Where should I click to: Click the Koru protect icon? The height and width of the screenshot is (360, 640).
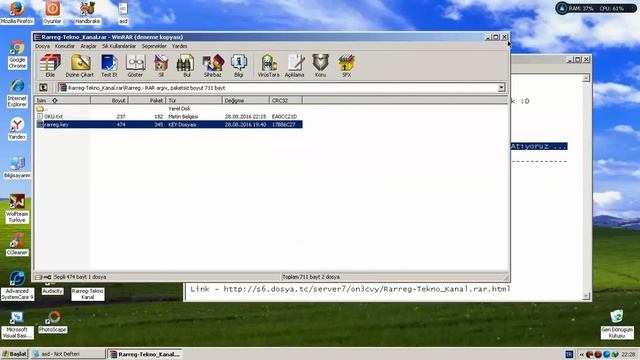[320, 65]
